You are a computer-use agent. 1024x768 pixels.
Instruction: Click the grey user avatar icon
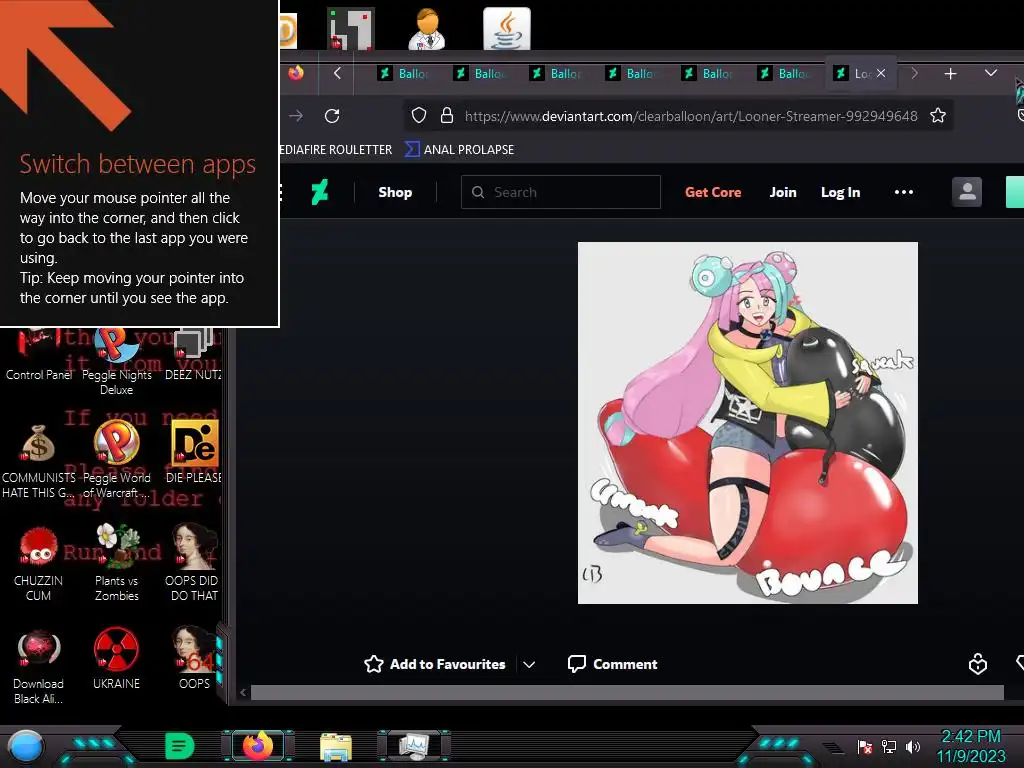(x=967, y=192)
